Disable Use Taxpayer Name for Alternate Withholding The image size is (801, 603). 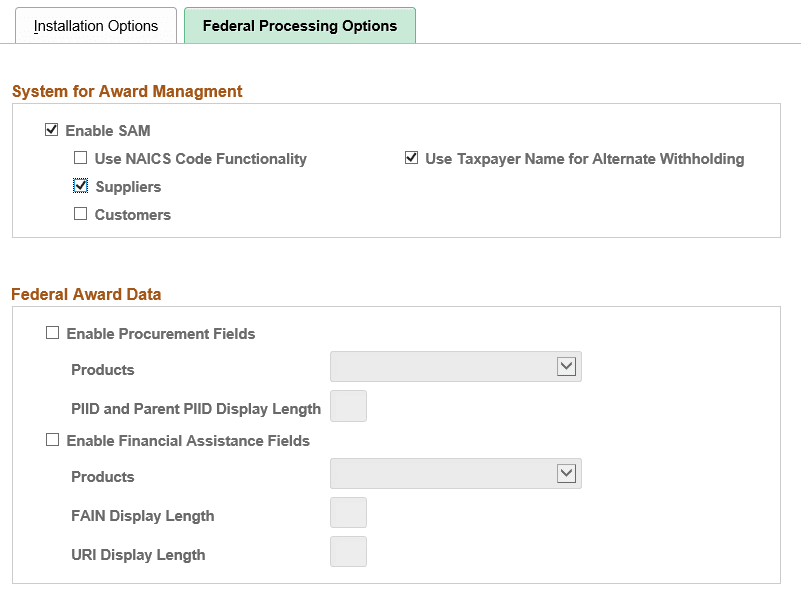[x=410, y=158]
